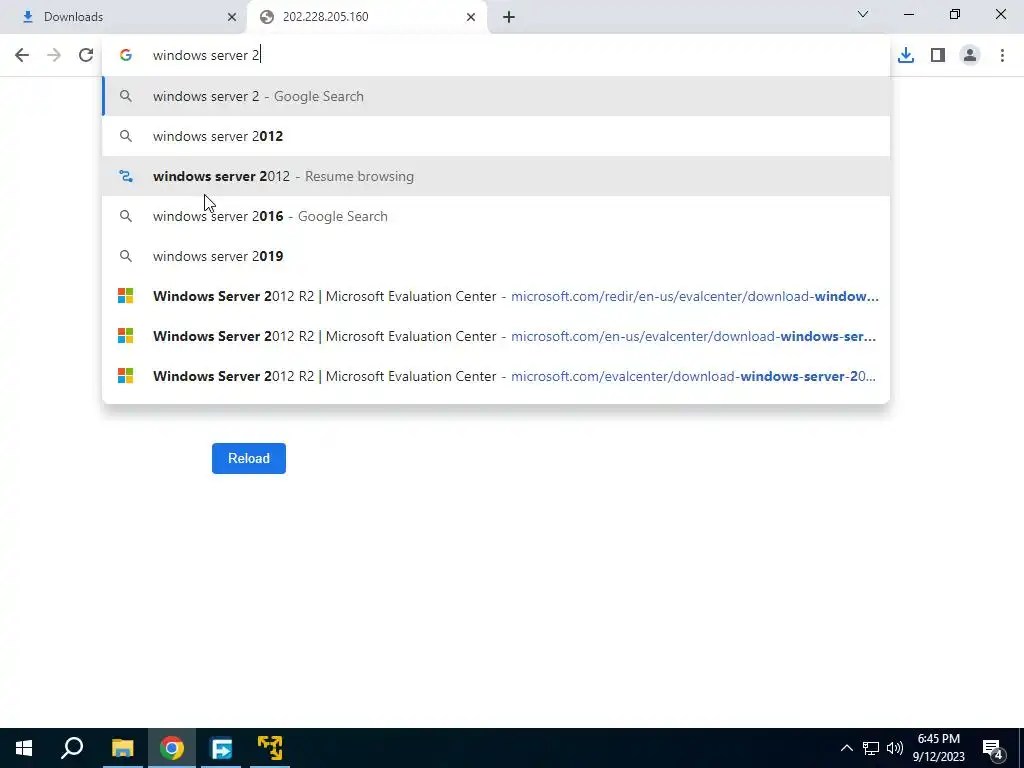Click the Google icon in address bar
Viewport: 1024px width, 768px height.
click(x=125, y=56)
